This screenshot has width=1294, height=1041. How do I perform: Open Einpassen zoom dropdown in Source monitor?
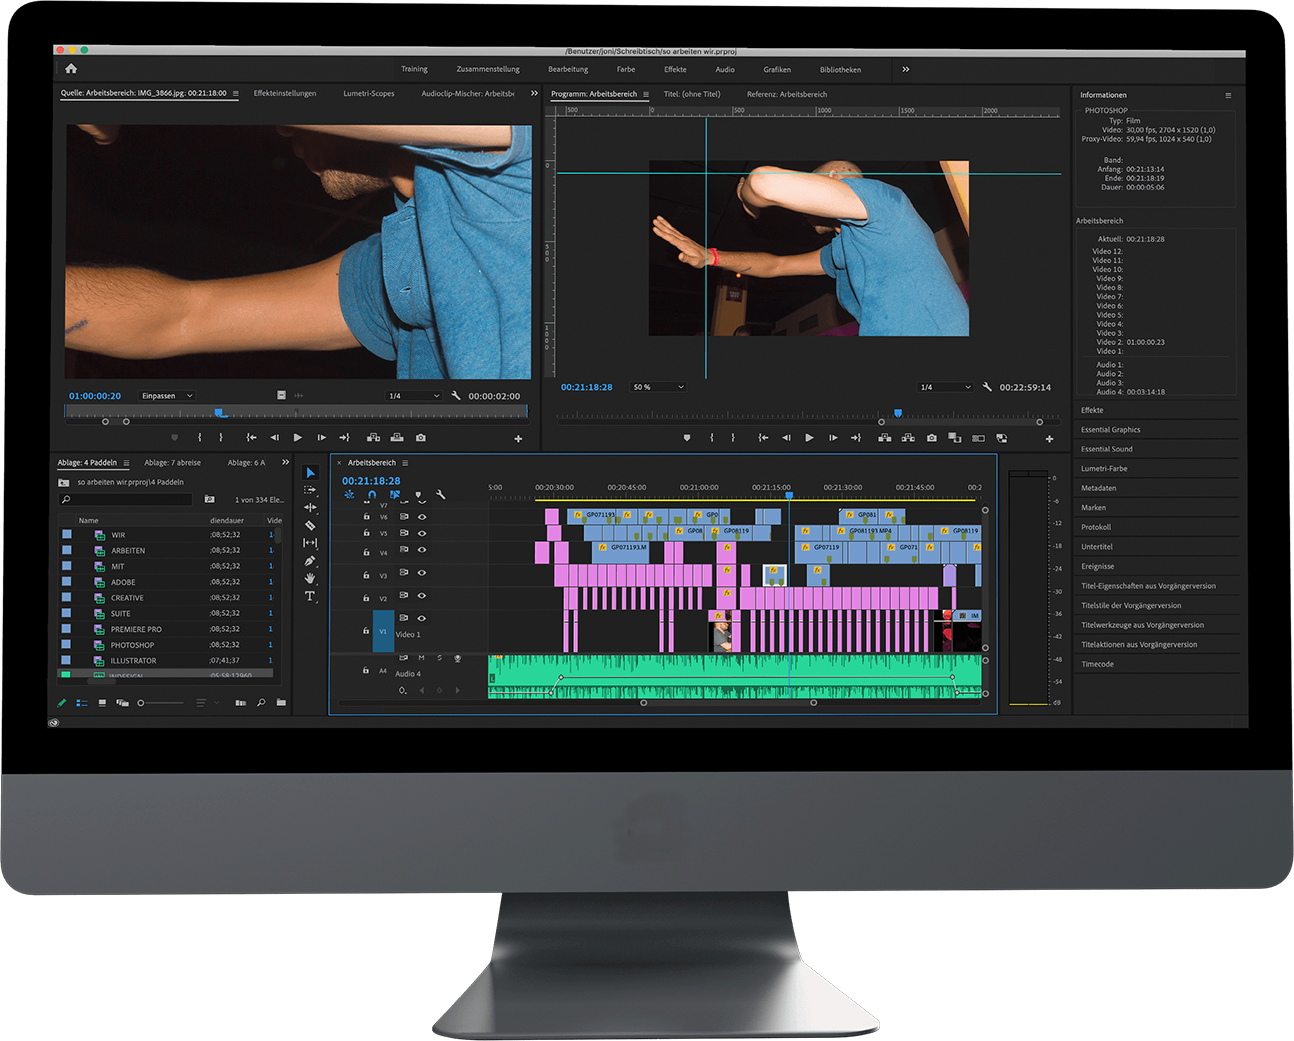pos(167,396)
